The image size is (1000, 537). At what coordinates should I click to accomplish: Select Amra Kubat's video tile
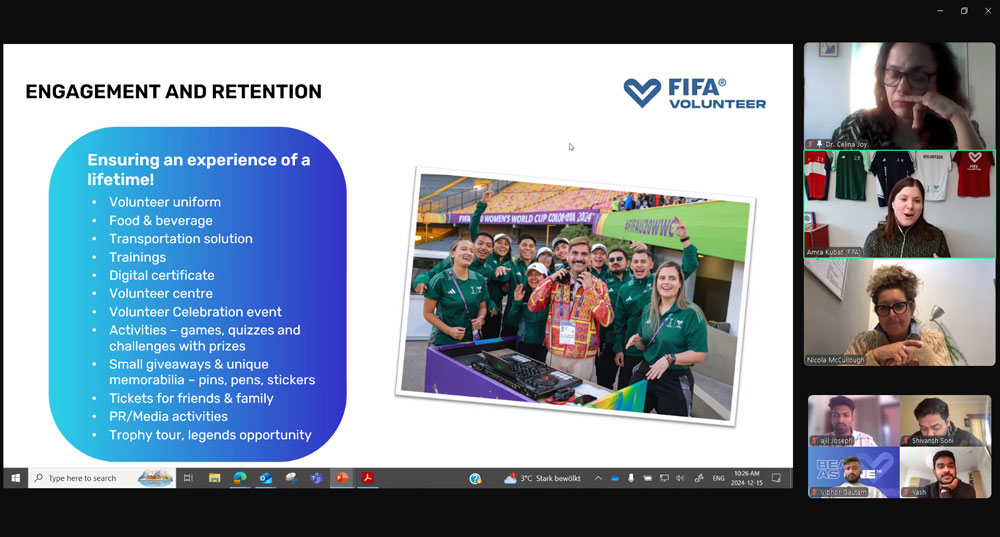899,204
